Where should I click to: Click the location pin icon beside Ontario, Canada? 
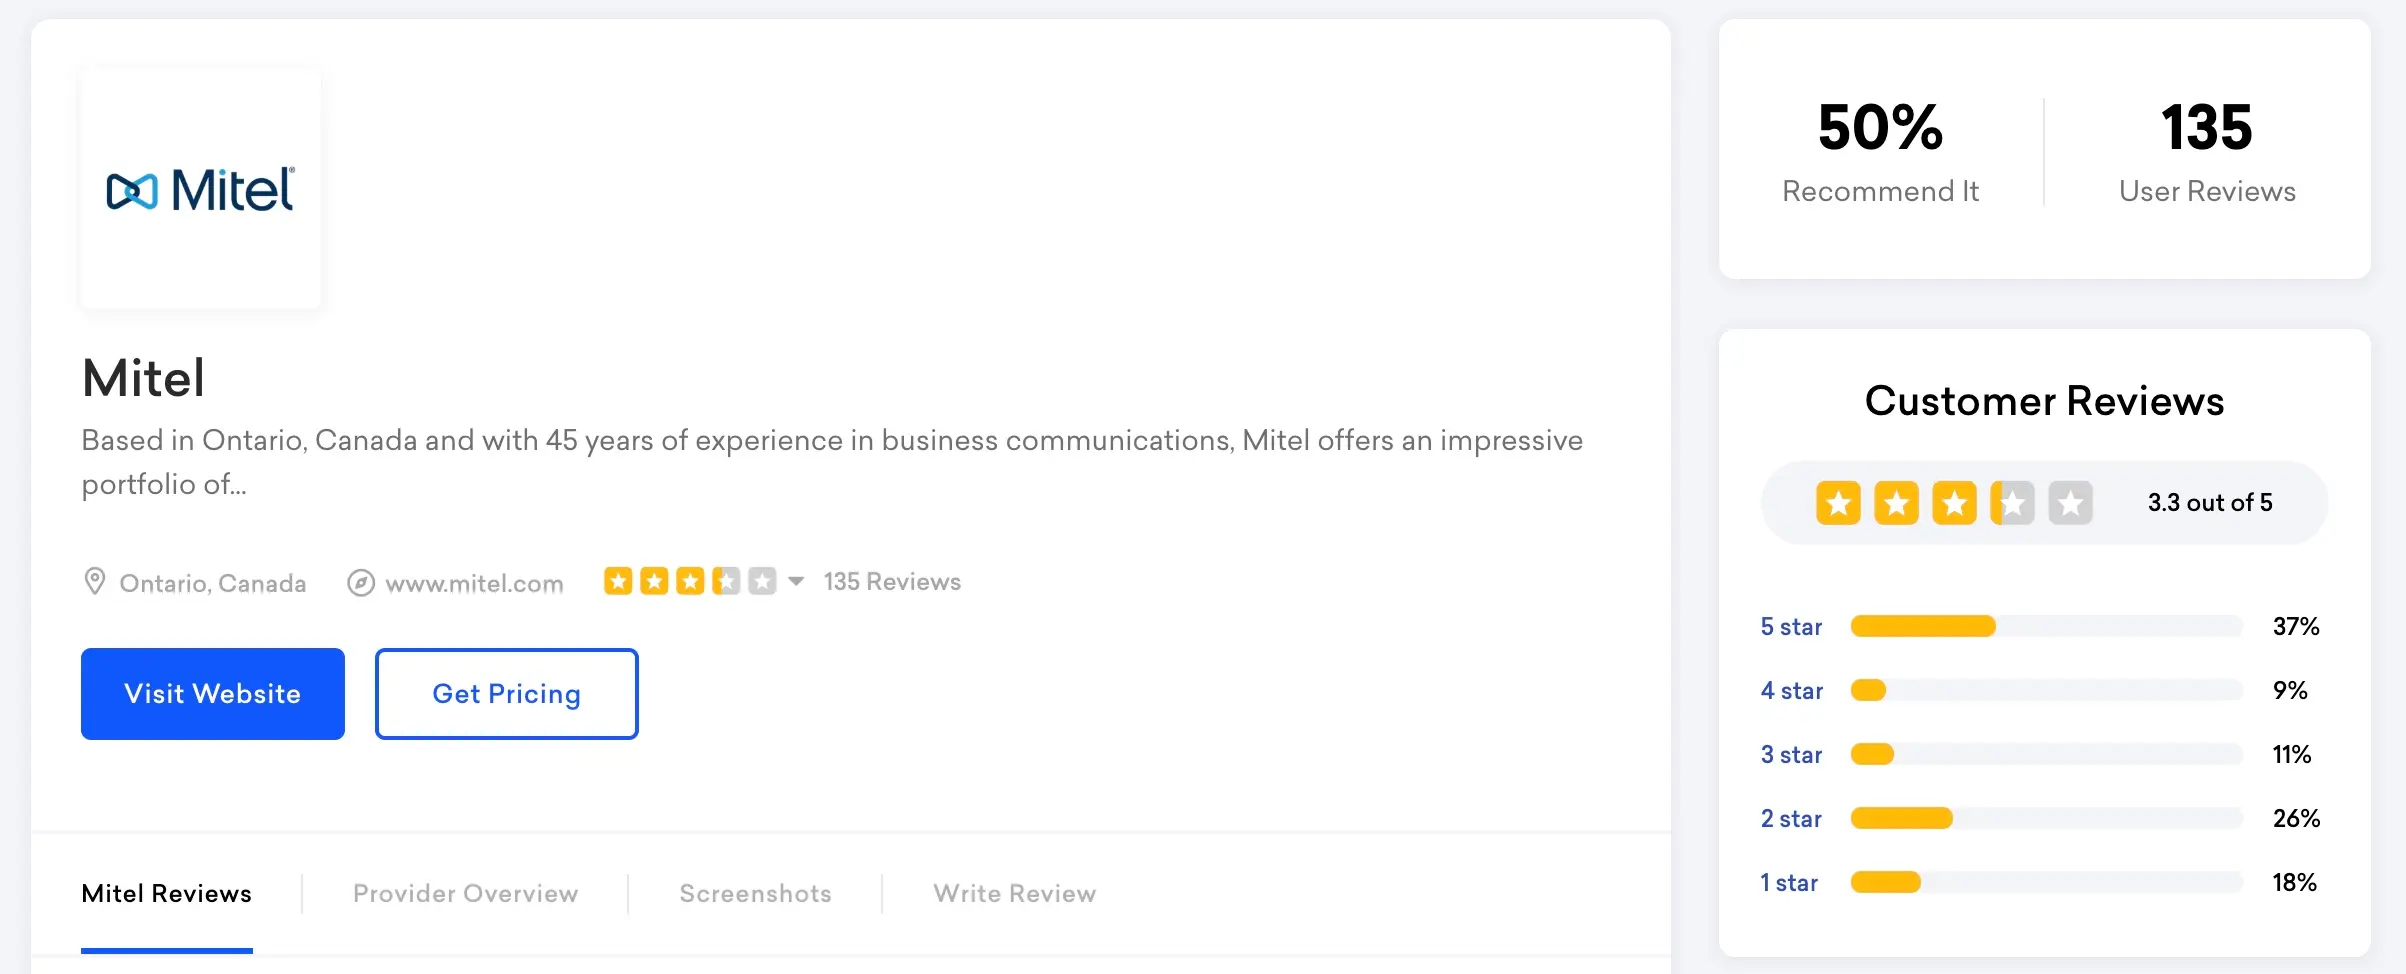94,582
